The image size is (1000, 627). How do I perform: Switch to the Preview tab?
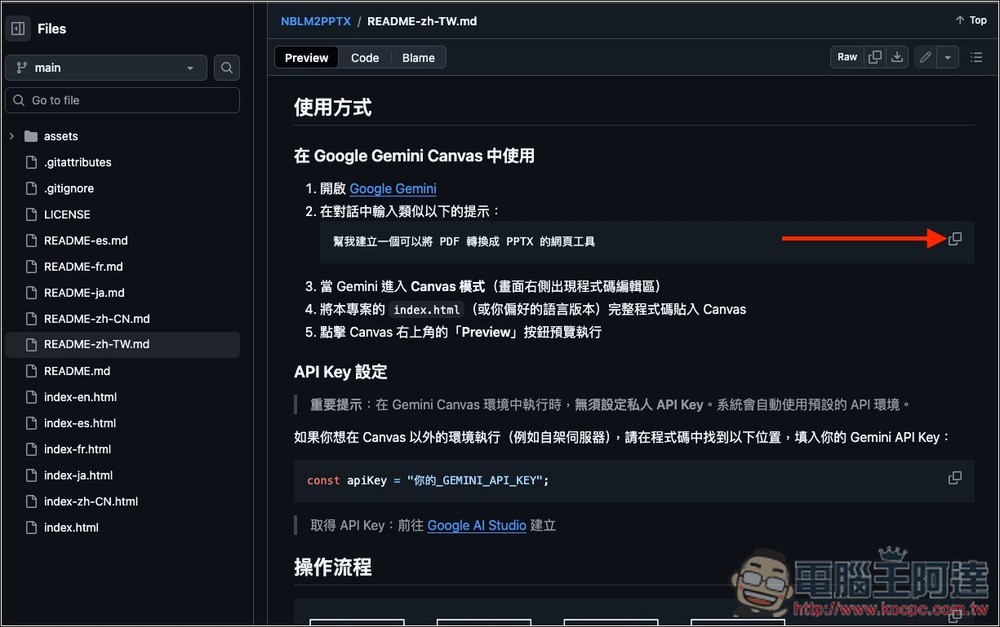pyautogui.click(x=306, y=57)
